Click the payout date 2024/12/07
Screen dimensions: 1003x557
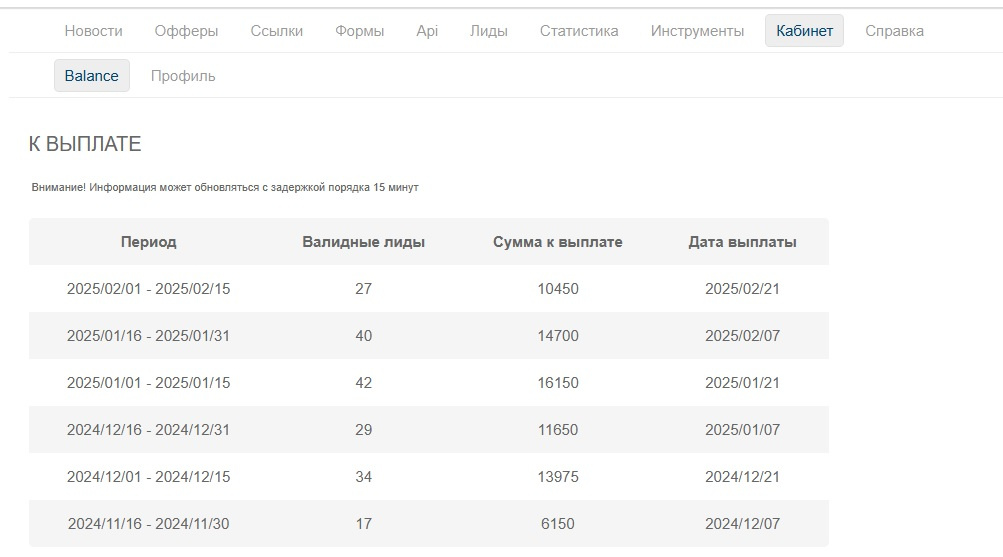(x=742, y=524)
